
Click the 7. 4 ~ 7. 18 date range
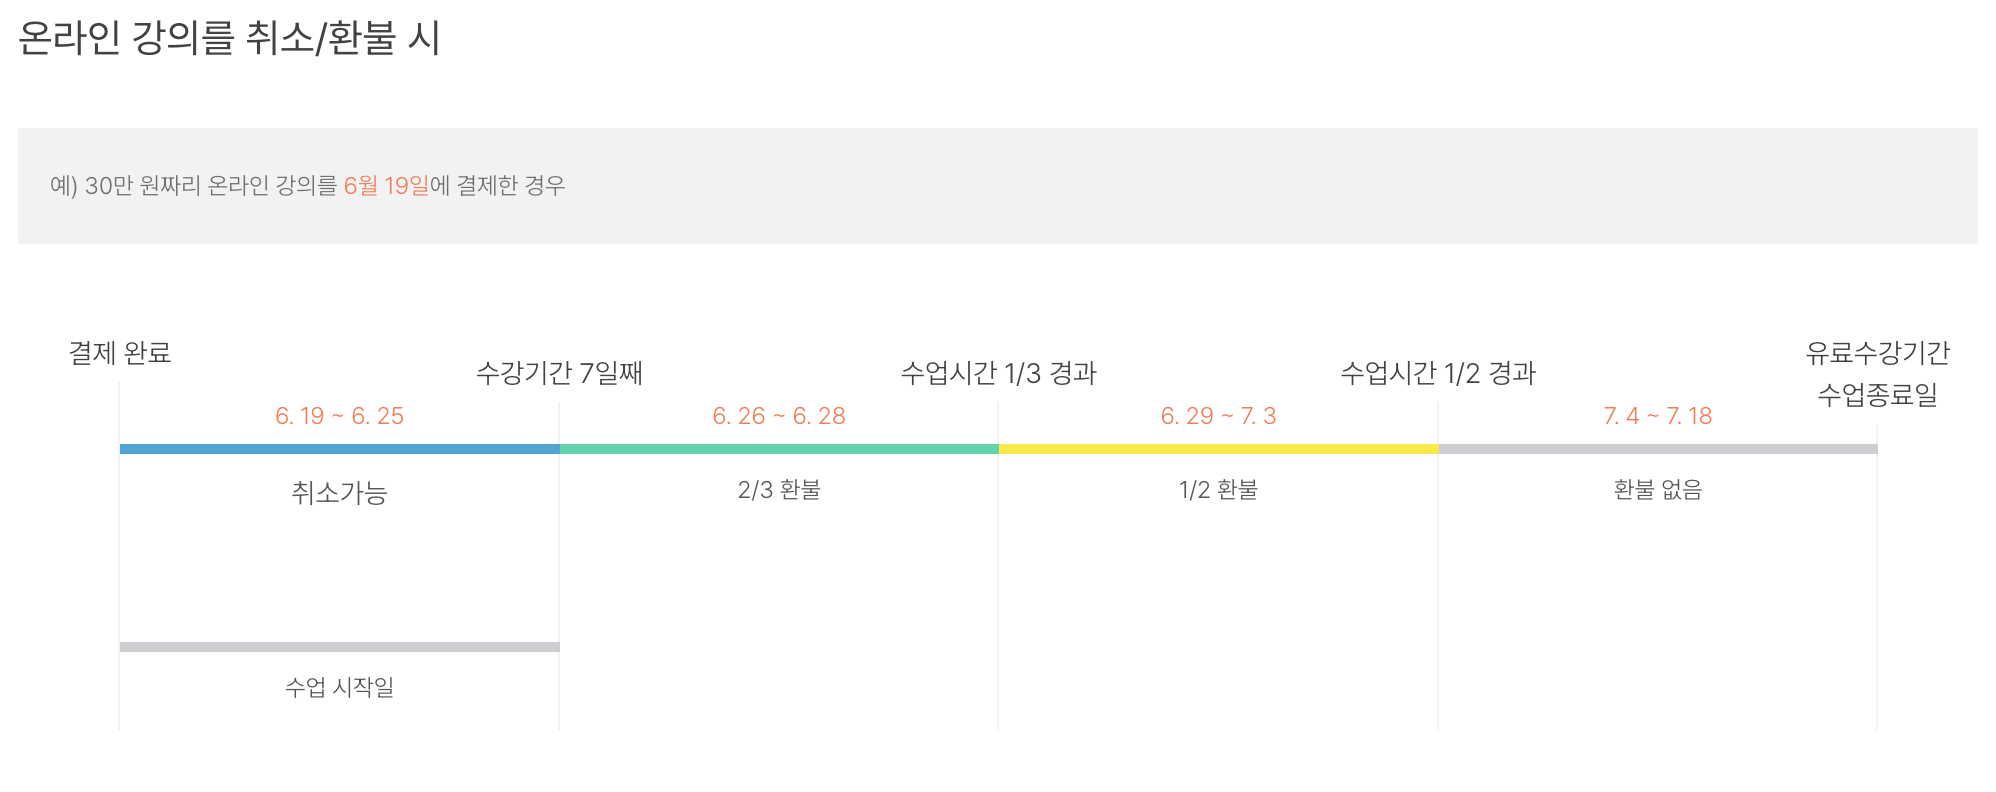click(x=1658, y=416)
